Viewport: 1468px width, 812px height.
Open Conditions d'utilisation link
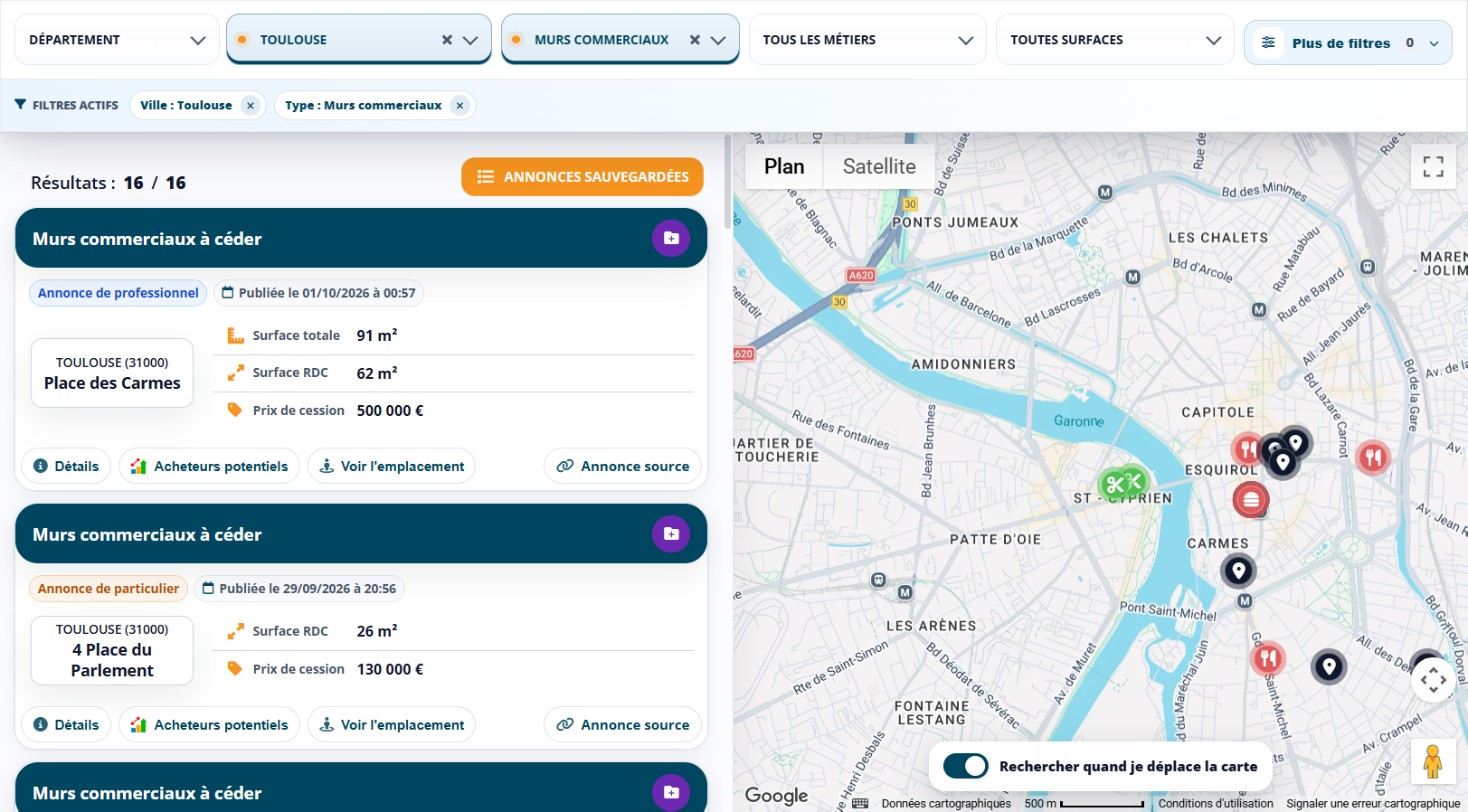pyautogui.click(x=1217, y=804)
